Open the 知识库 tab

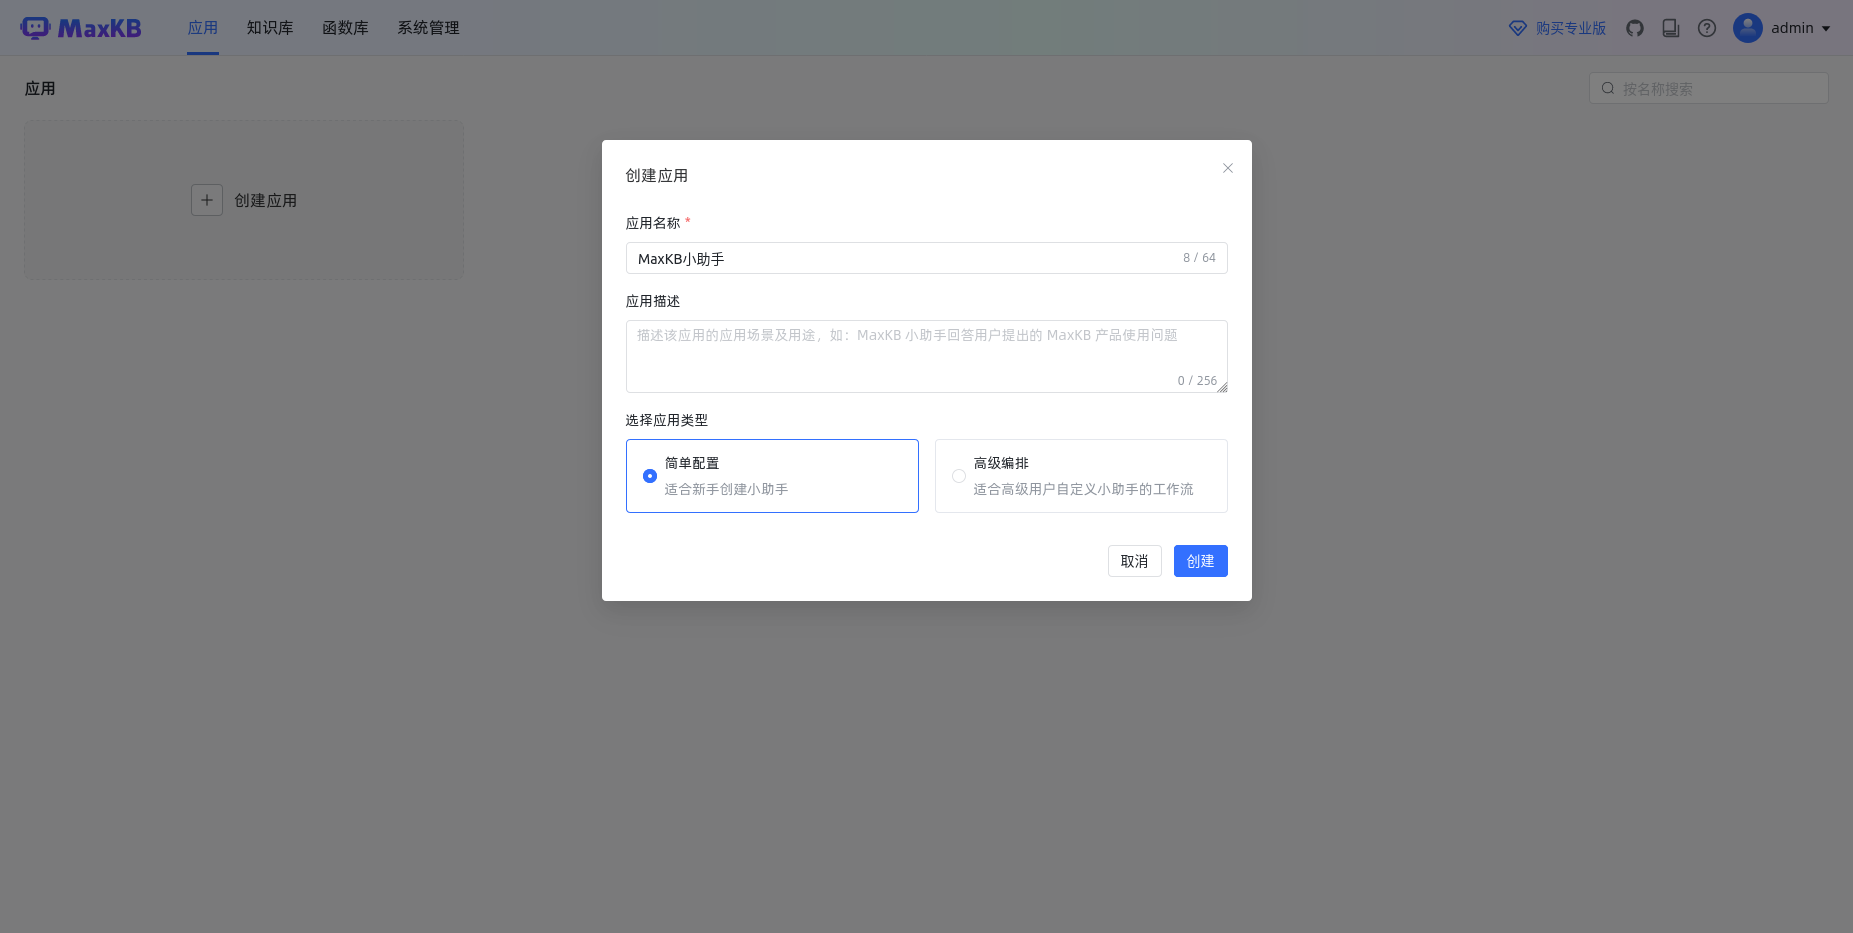click(270, 28)
